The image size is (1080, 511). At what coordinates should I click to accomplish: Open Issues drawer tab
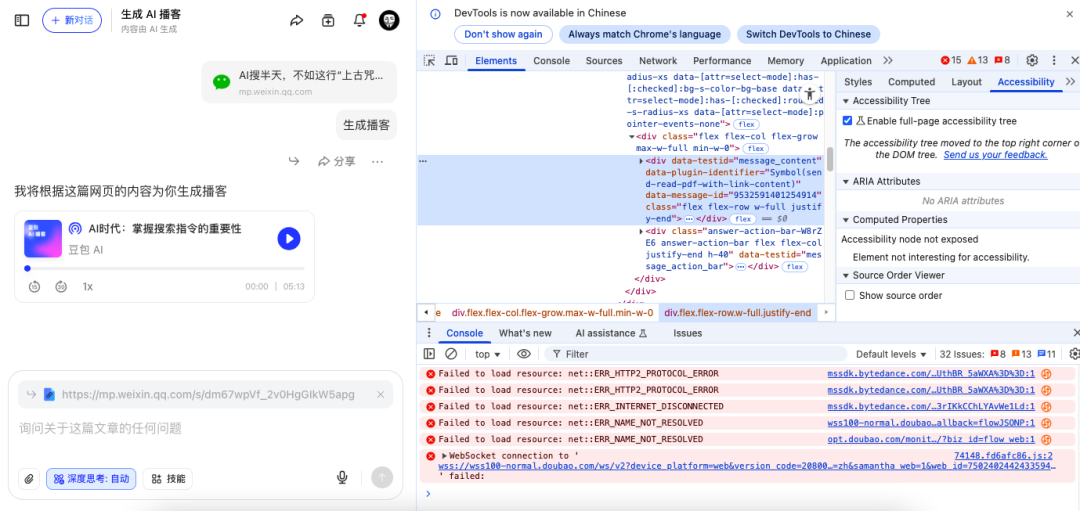(687, 333)
